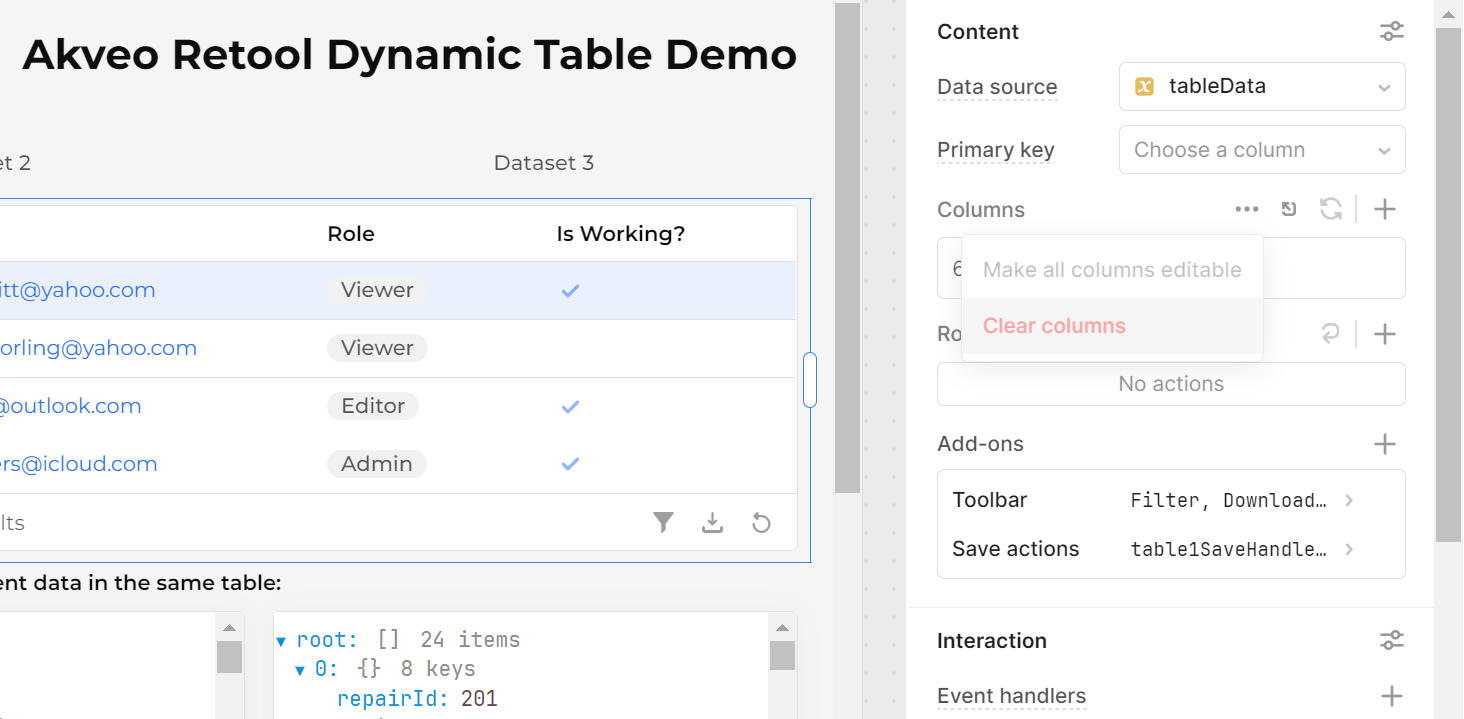Image resolution: width=1464 pixels, height=719 pixels.
Task: Open the Primary key Choose a column dropdown
Action: point(1262,150)
